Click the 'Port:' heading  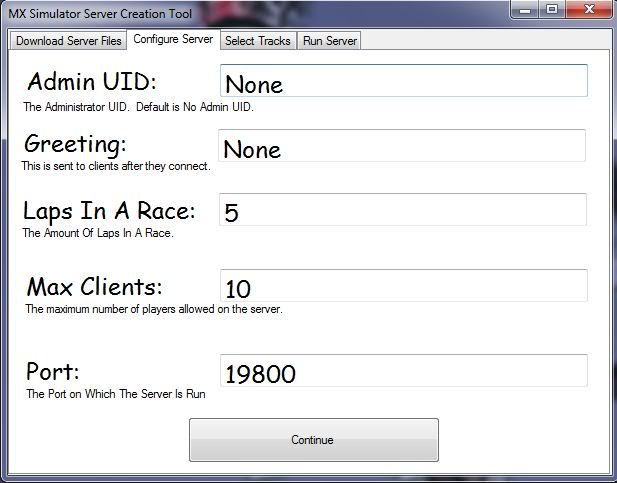point(53,372)
